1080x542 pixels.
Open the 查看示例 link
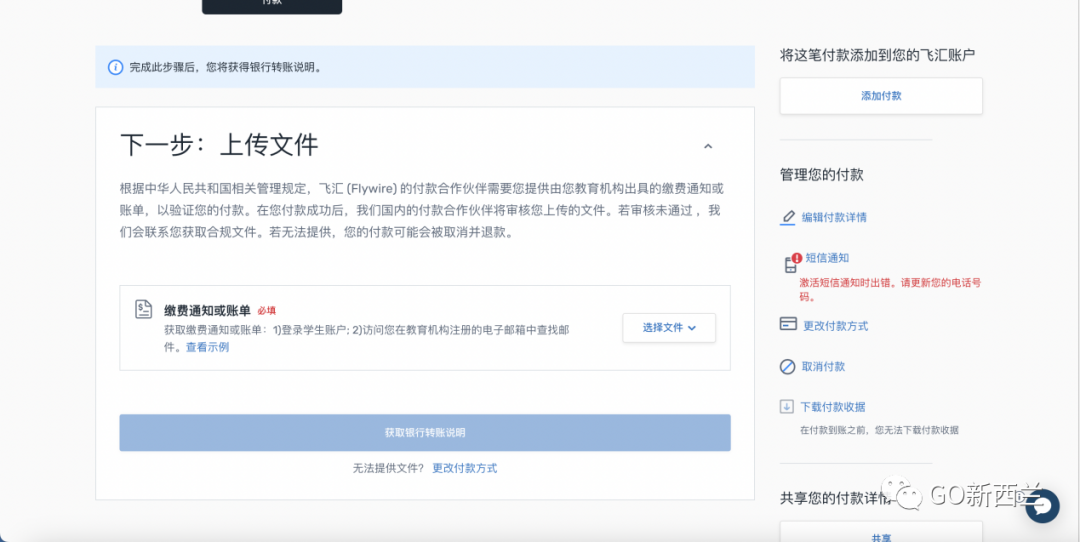(x=207, y=347)
